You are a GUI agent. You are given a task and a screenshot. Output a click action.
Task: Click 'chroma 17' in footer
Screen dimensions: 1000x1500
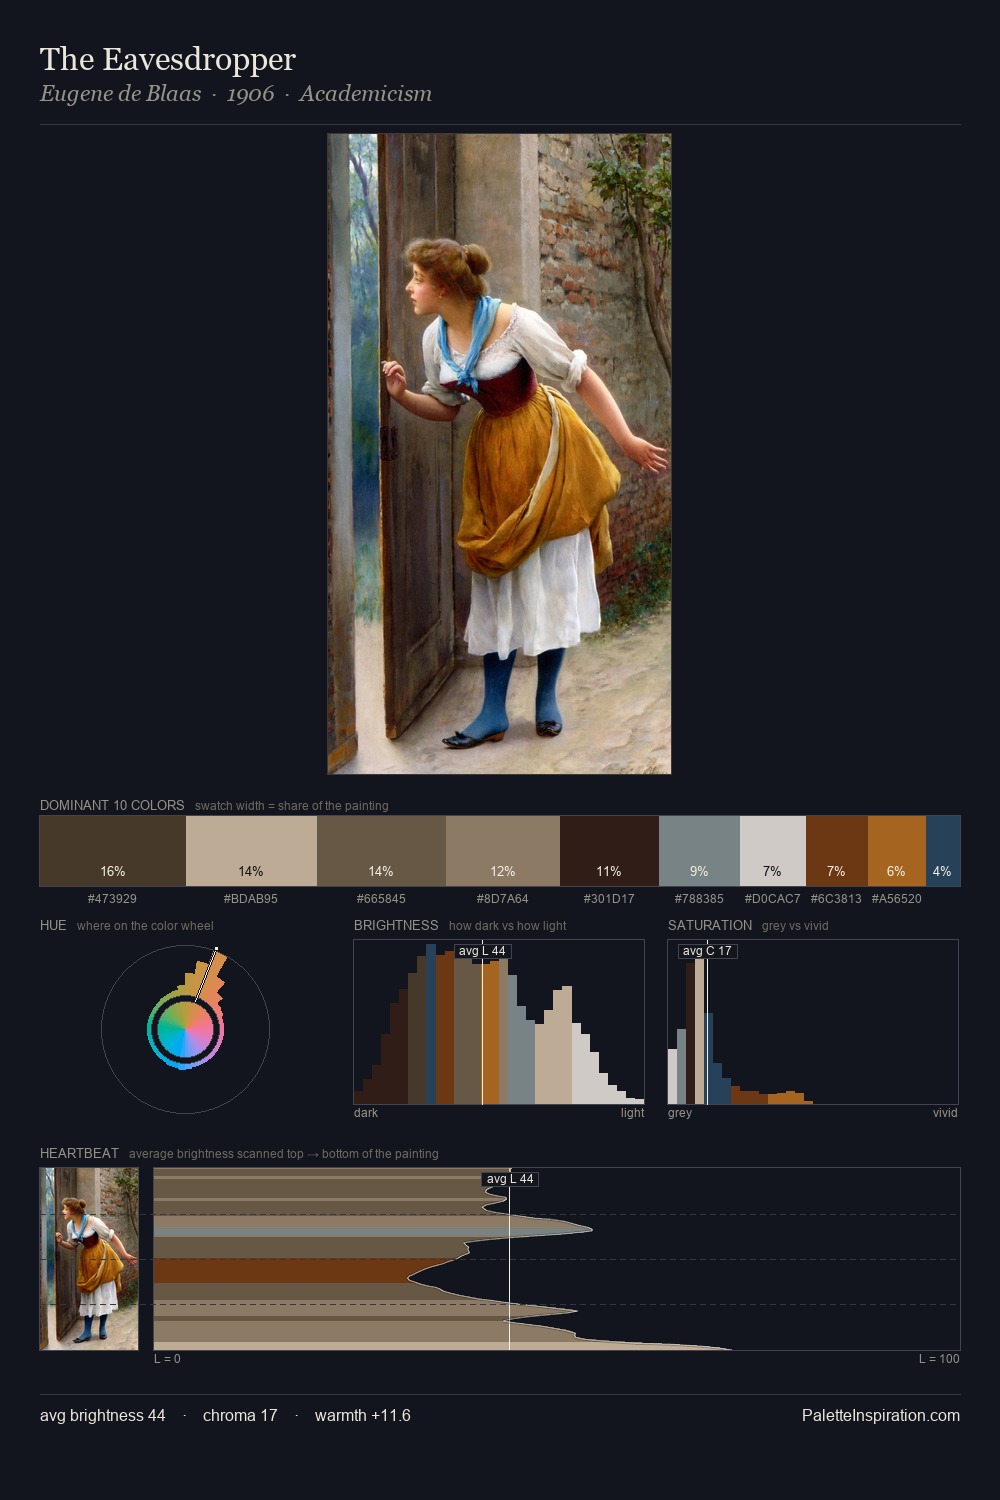[240, 1415]
